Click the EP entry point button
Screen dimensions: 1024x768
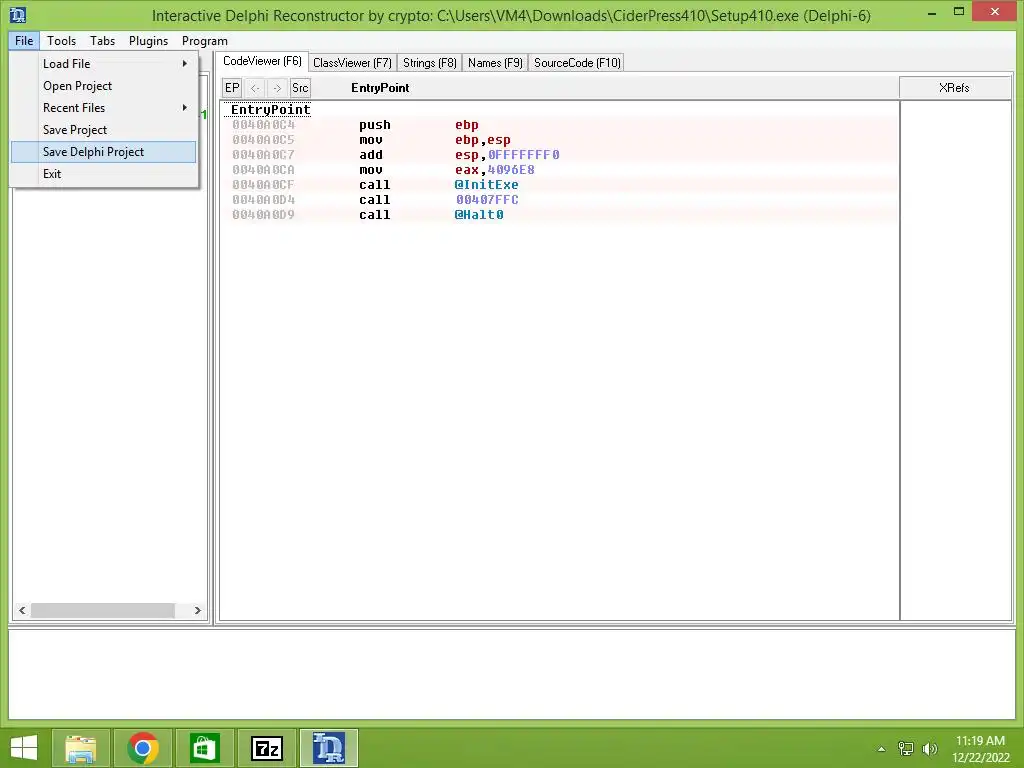pyautogui.click(x=232, y=88)
